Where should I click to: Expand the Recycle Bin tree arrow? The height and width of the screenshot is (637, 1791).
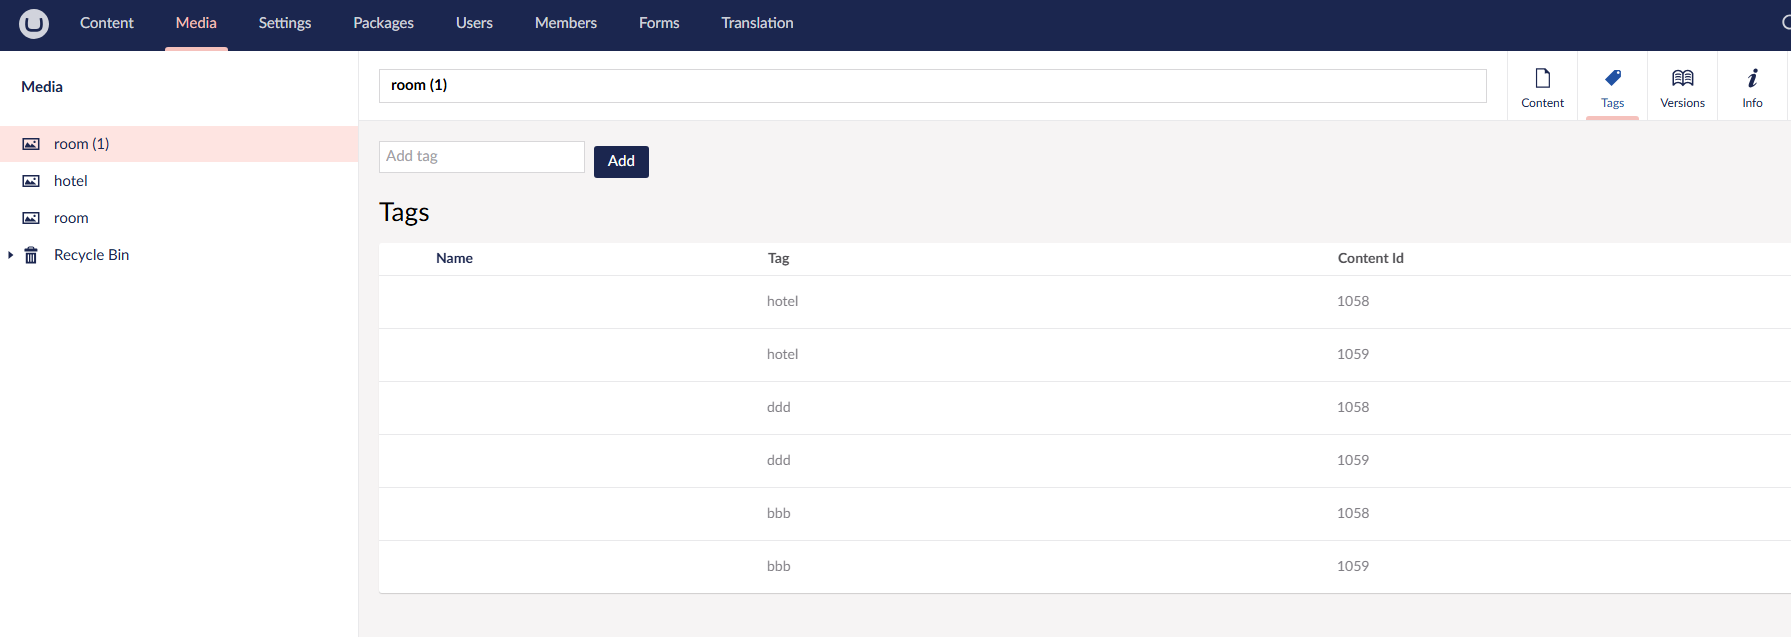pyautogui.click(x=10, y=255)
